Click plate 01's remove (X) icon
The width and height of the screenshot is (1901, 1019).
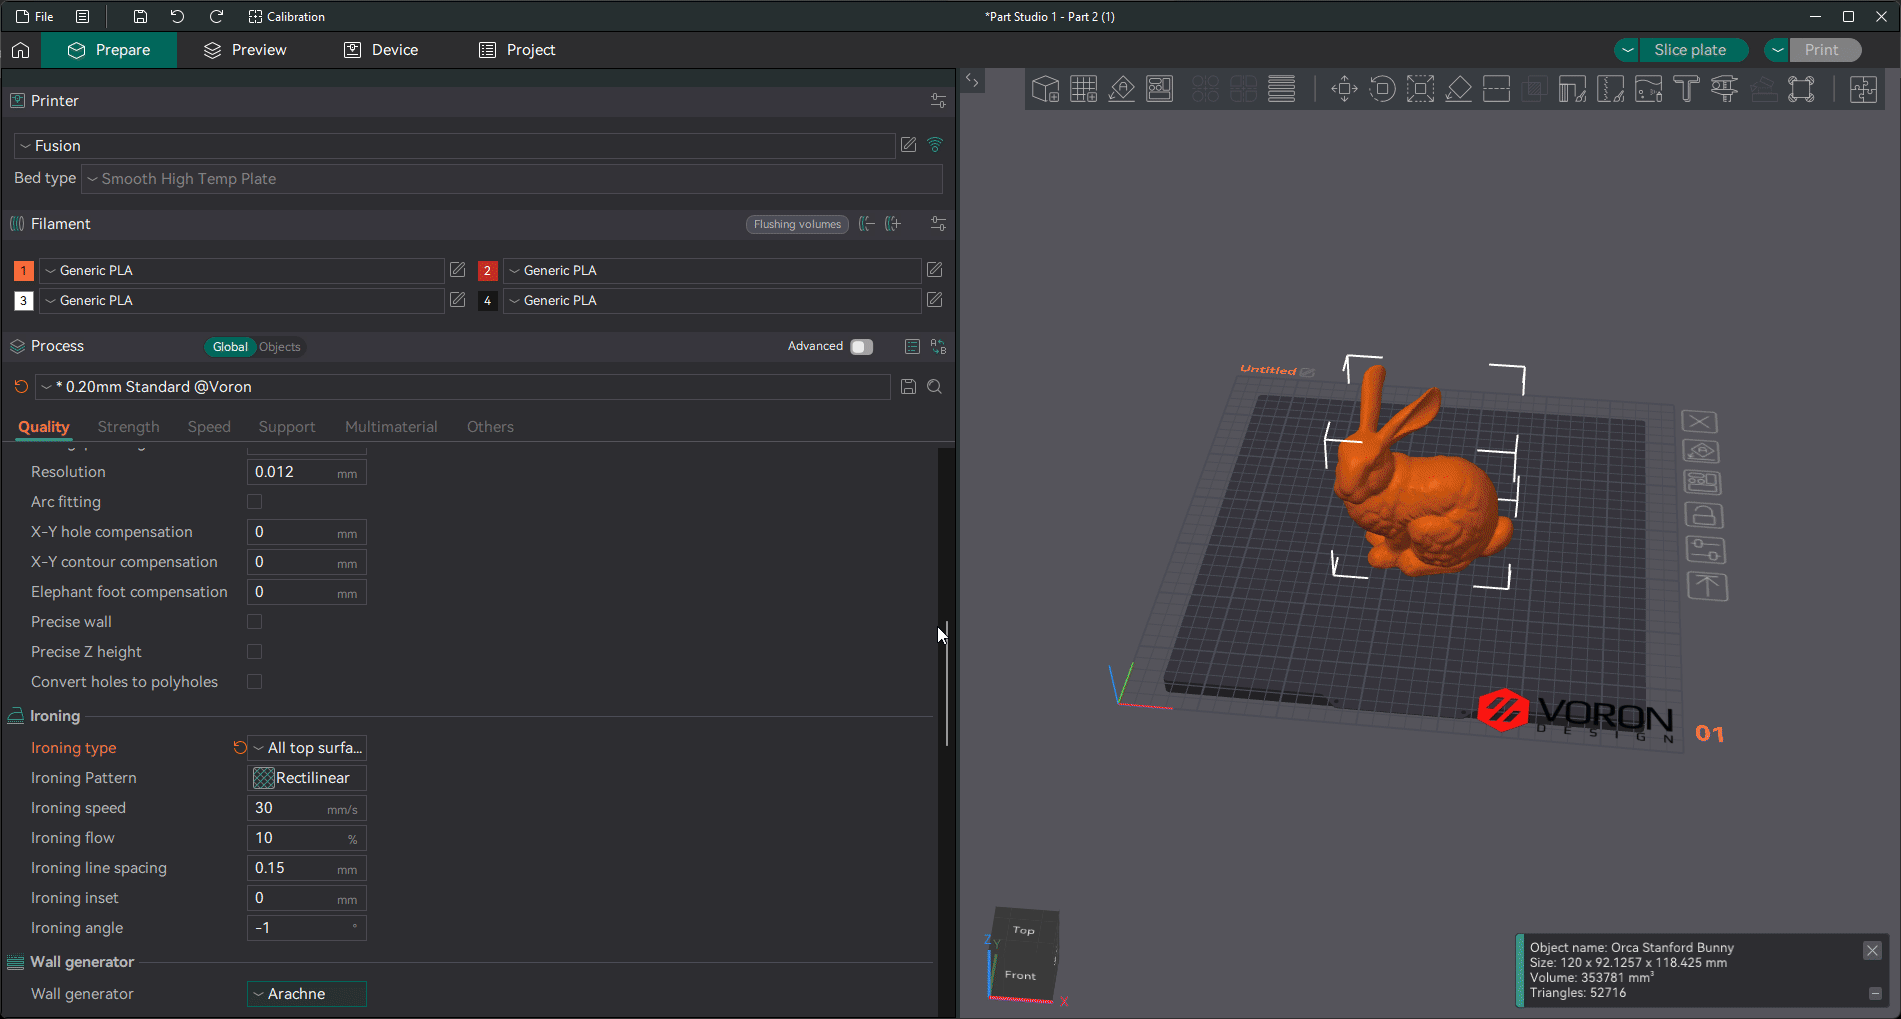[1699, 422]
